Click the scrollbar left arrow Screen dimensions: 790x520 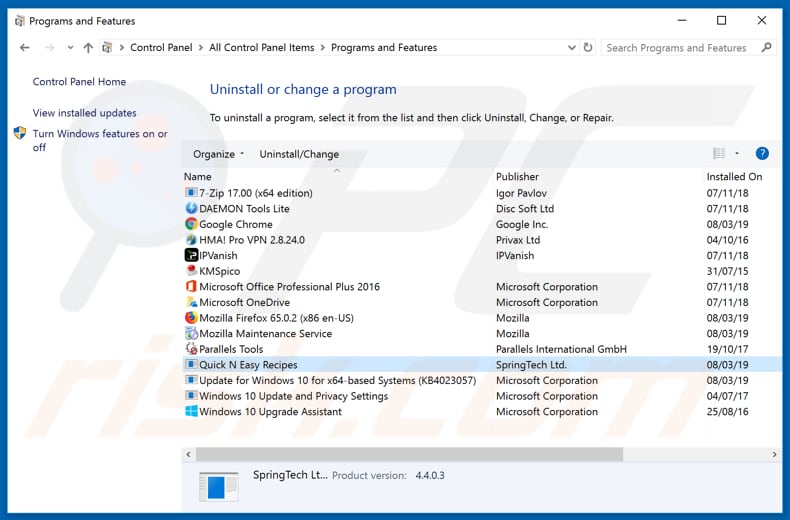tap(188, 454)
